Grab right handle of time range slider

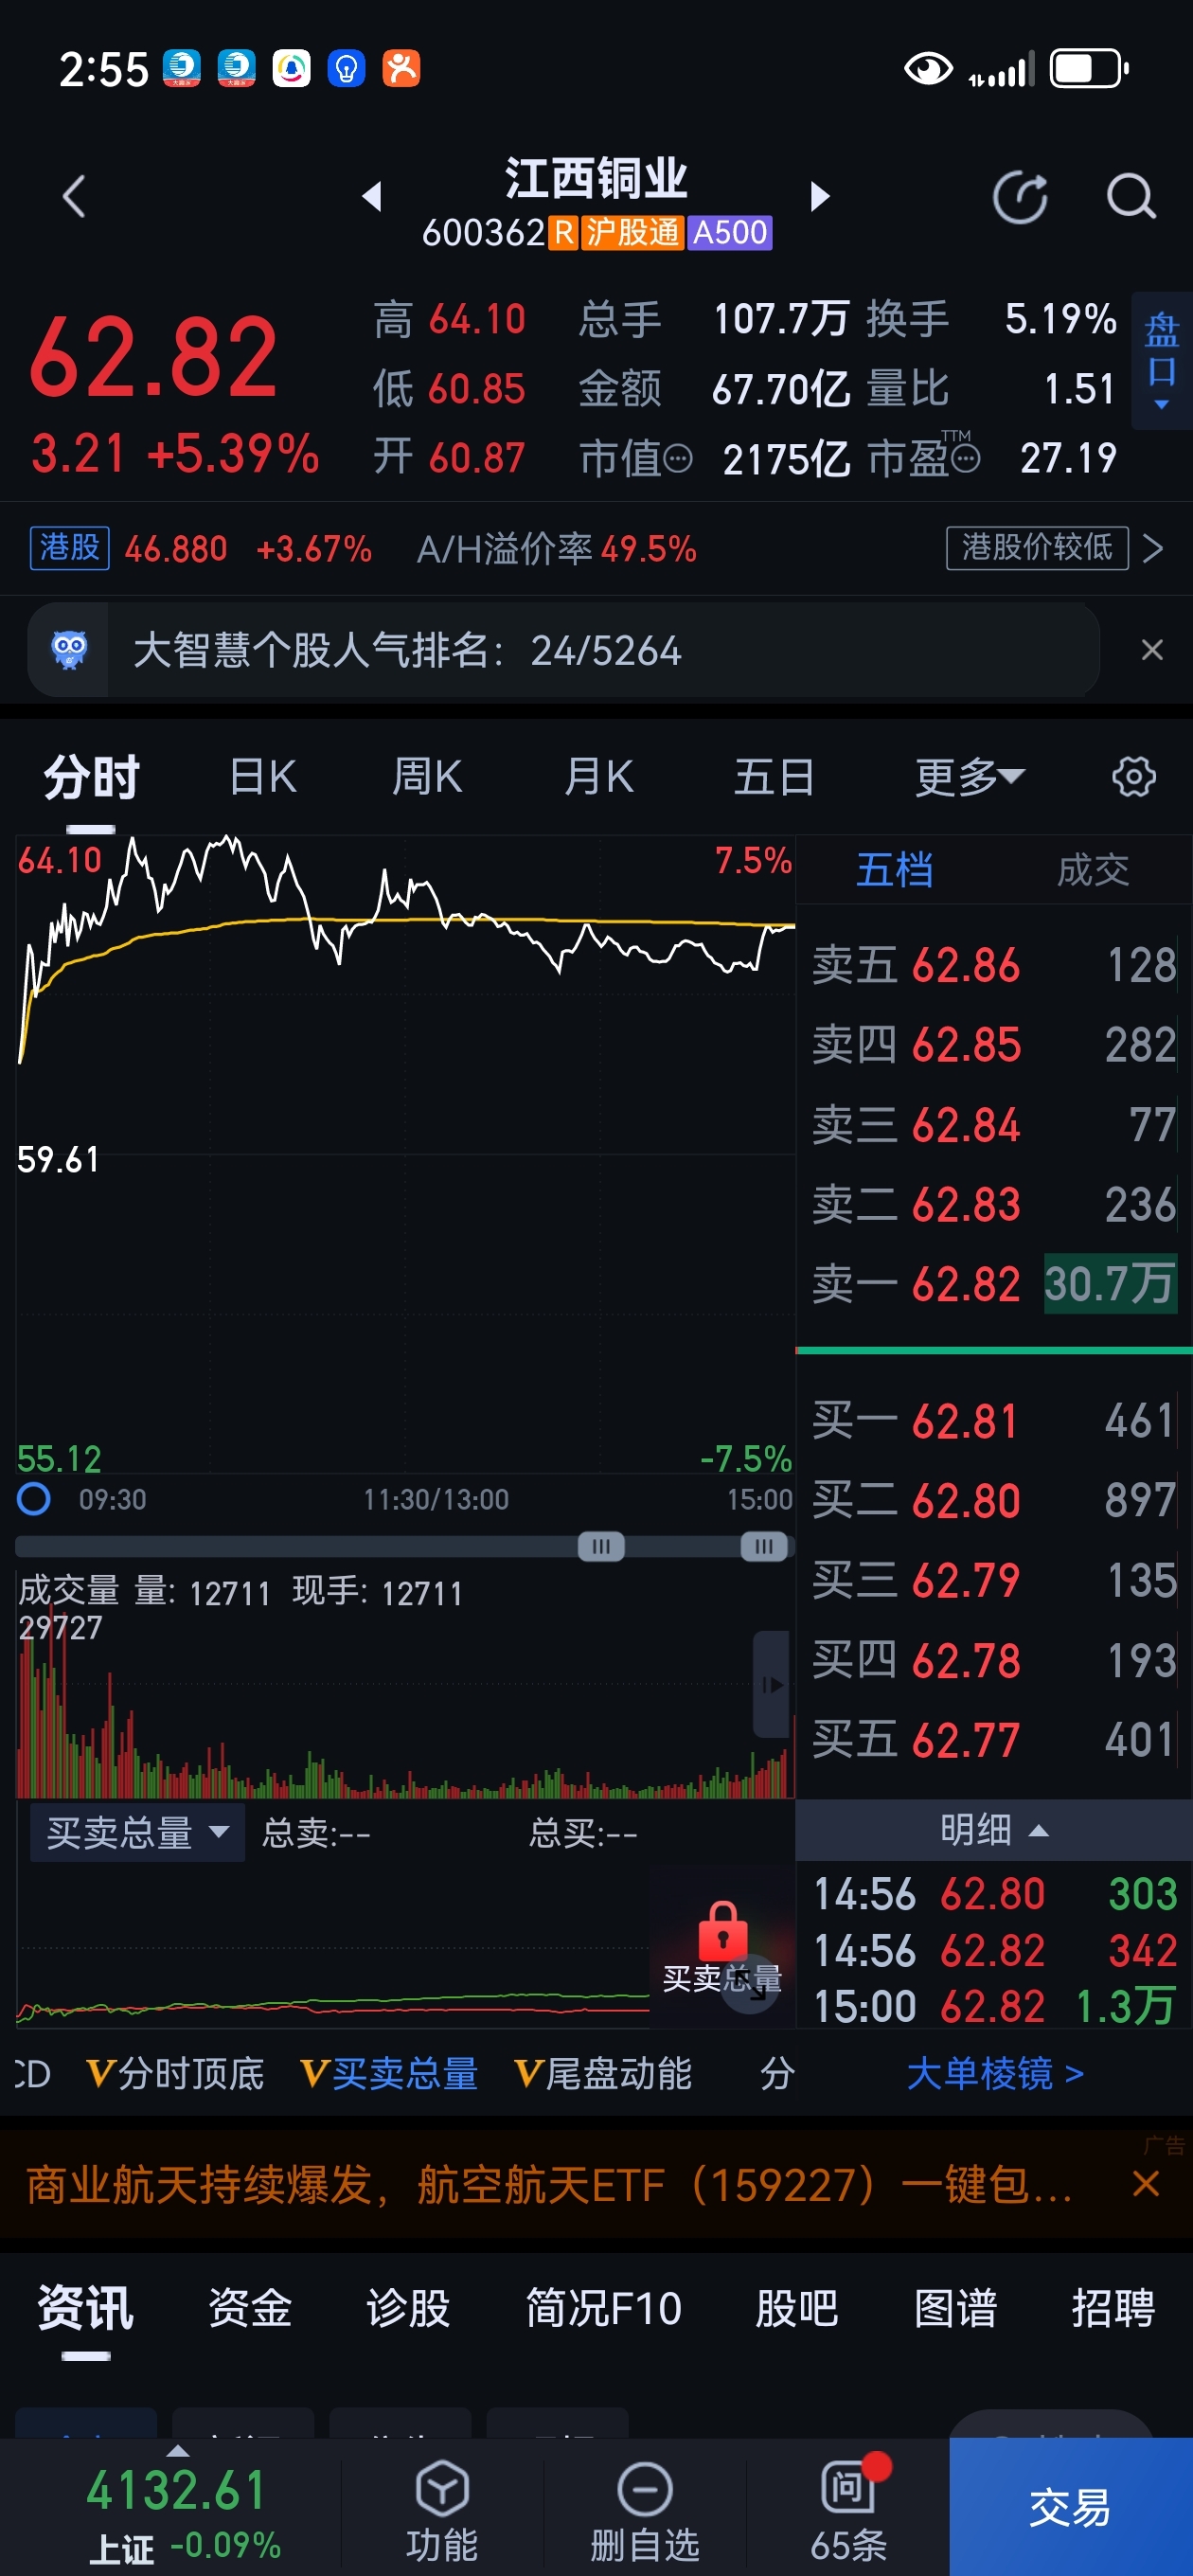coord(764,1547)
